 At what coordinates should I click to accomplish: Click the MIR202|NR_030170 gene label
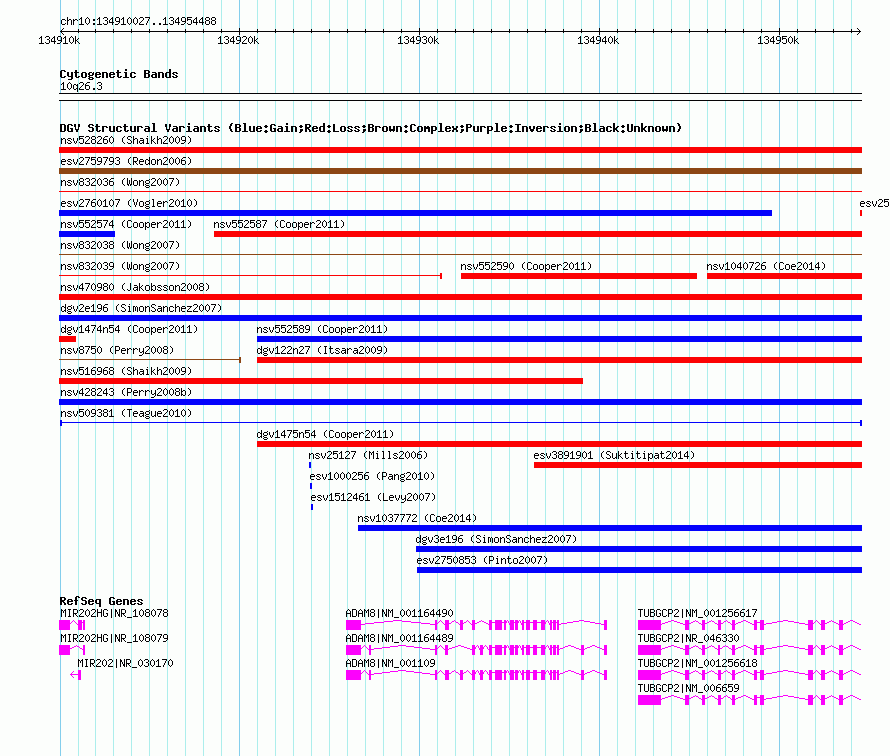[x=125, y=663]
